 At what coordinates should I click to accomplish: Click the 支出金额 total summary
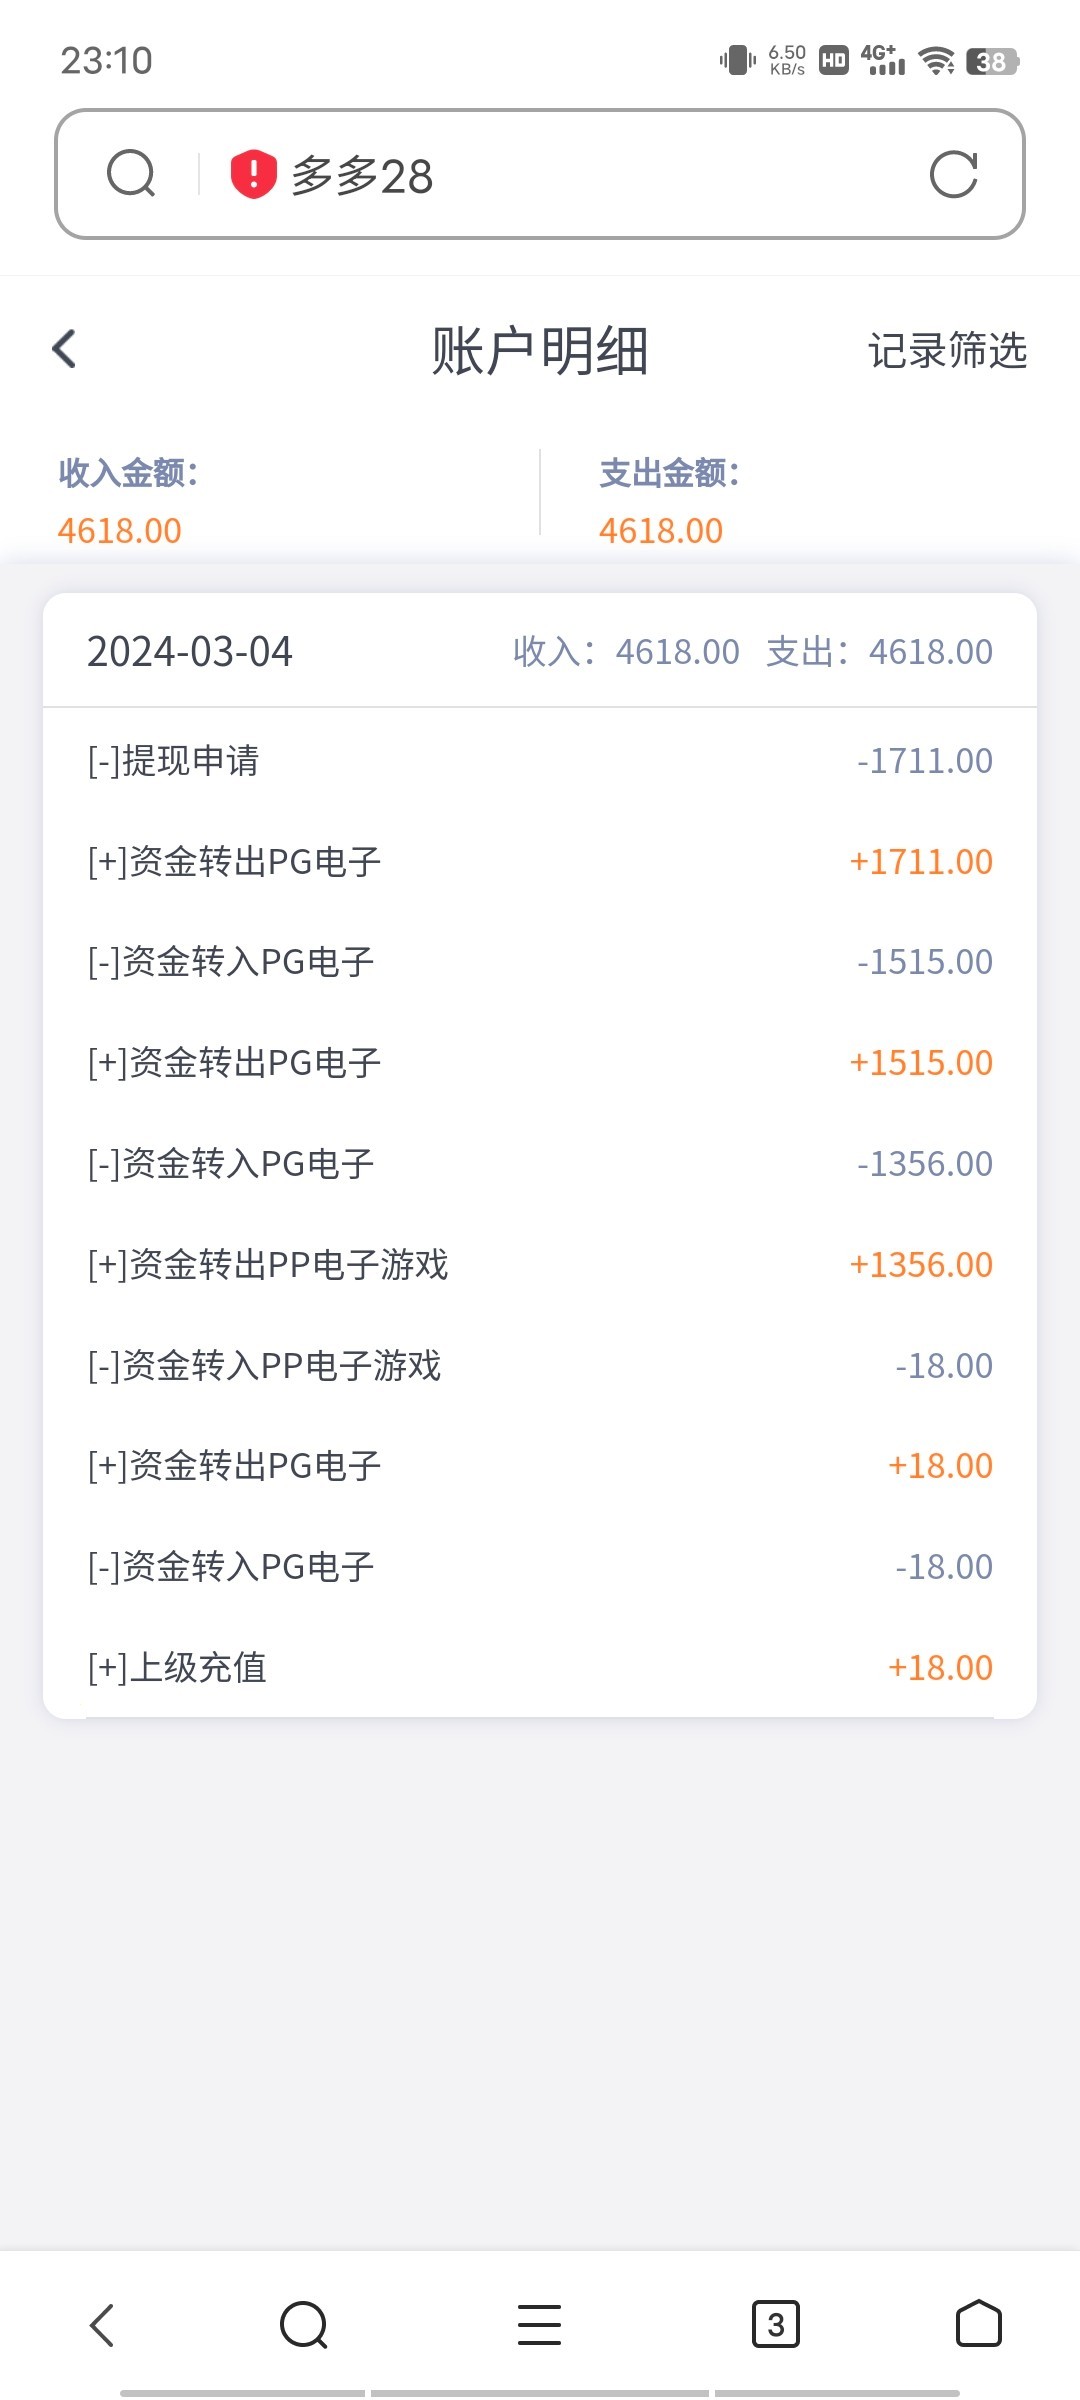click(669, 502)
